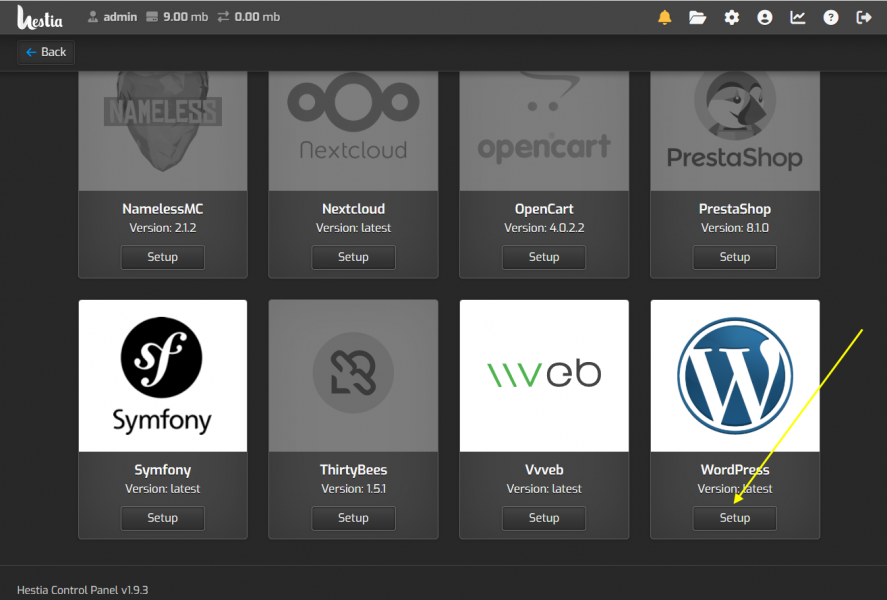Select the Symfony logo thumbnail
This screenshot has height=600, width=887.
[163, 375]
